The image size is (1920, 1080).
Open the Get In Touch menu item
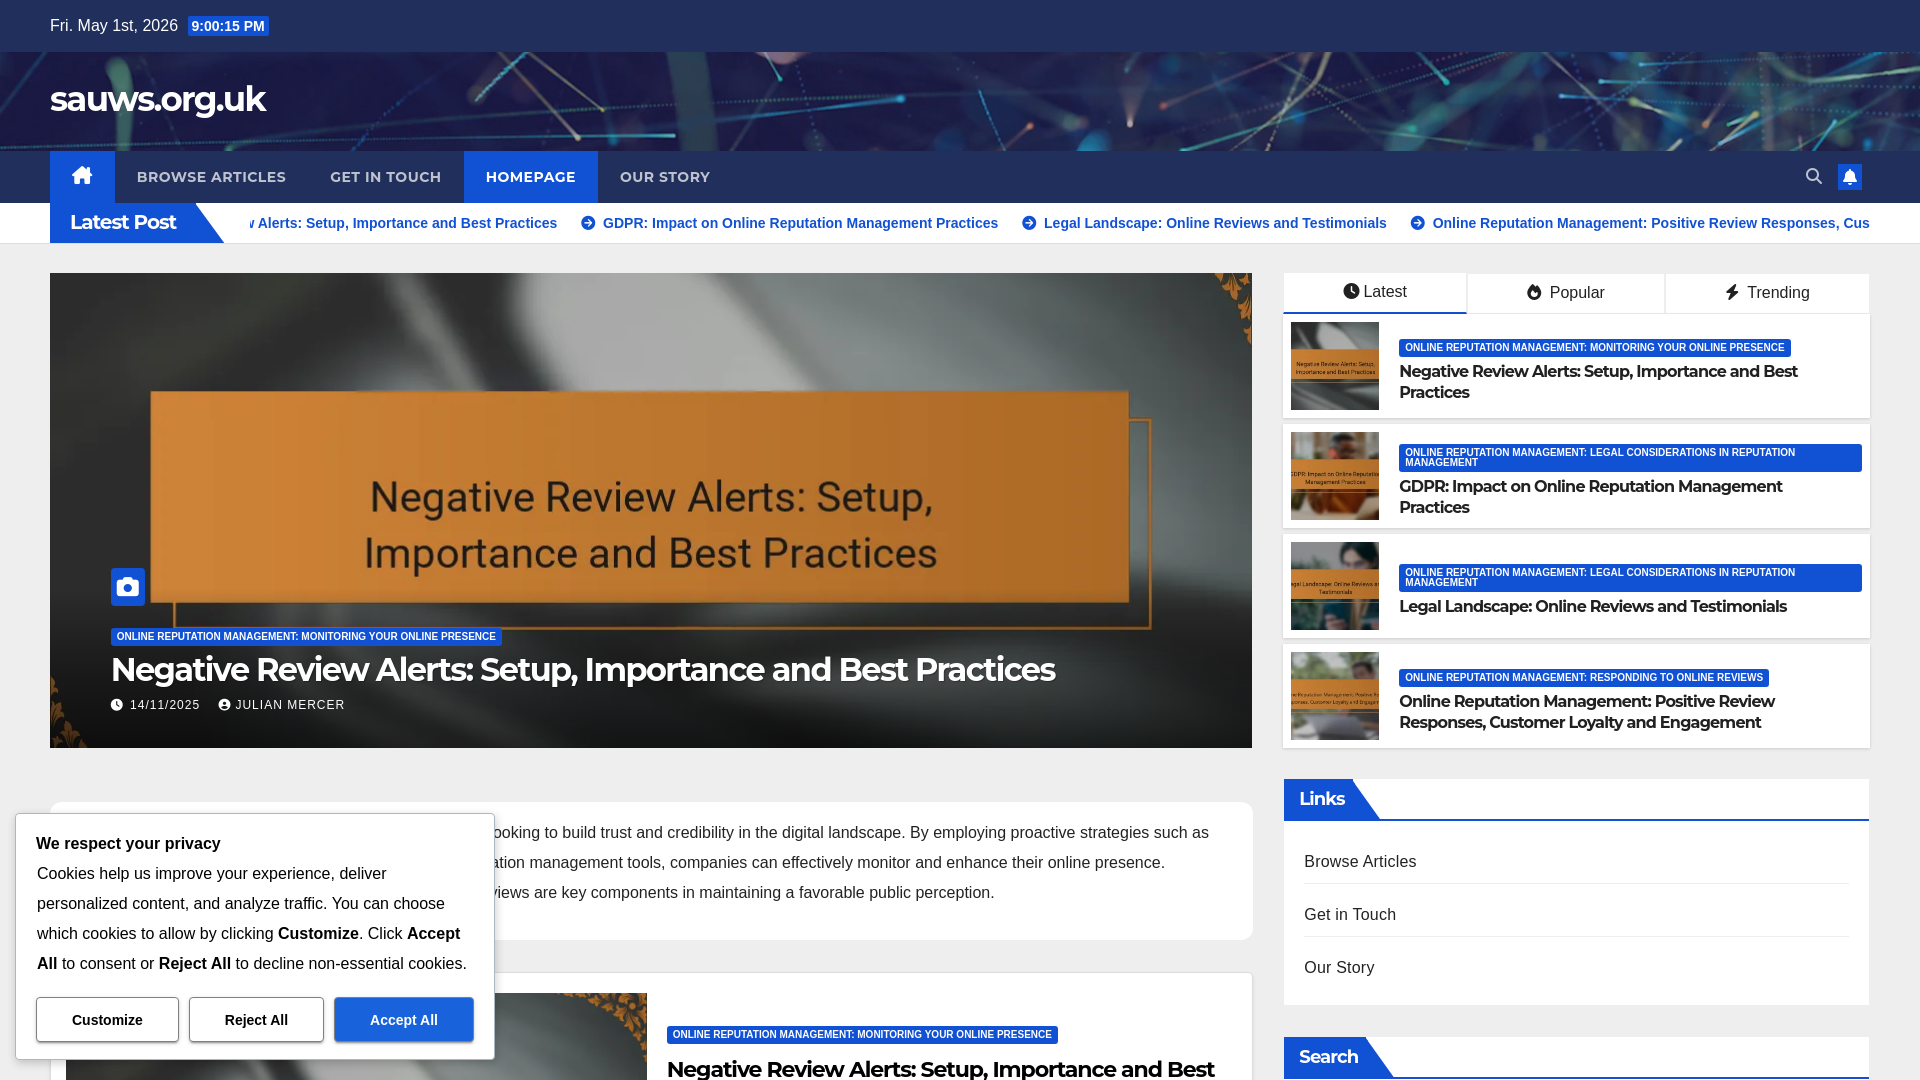click(386, 177)
